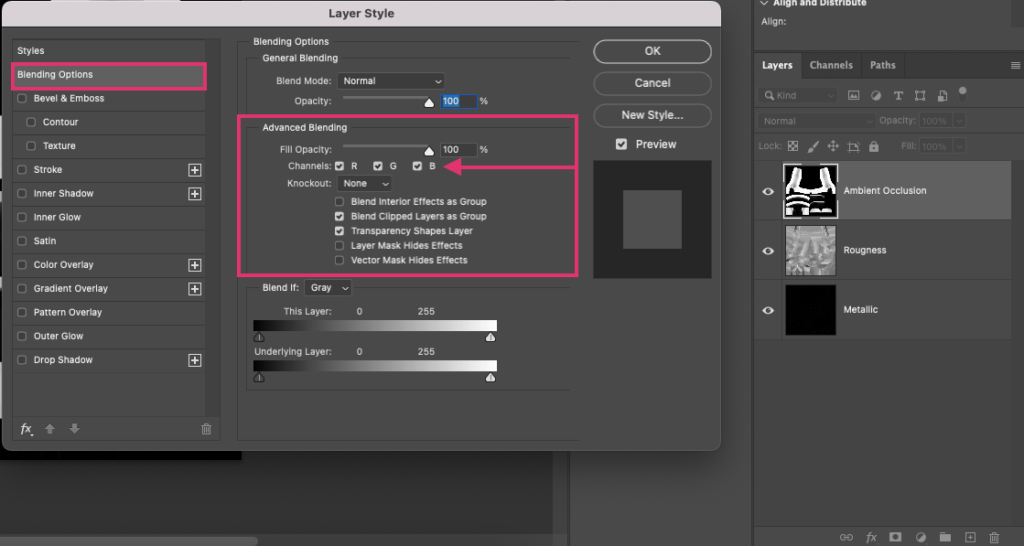This screenshot has height=546, width=1024.
Task: Click the delete effect trash icon in dialog
Action: 206,429
